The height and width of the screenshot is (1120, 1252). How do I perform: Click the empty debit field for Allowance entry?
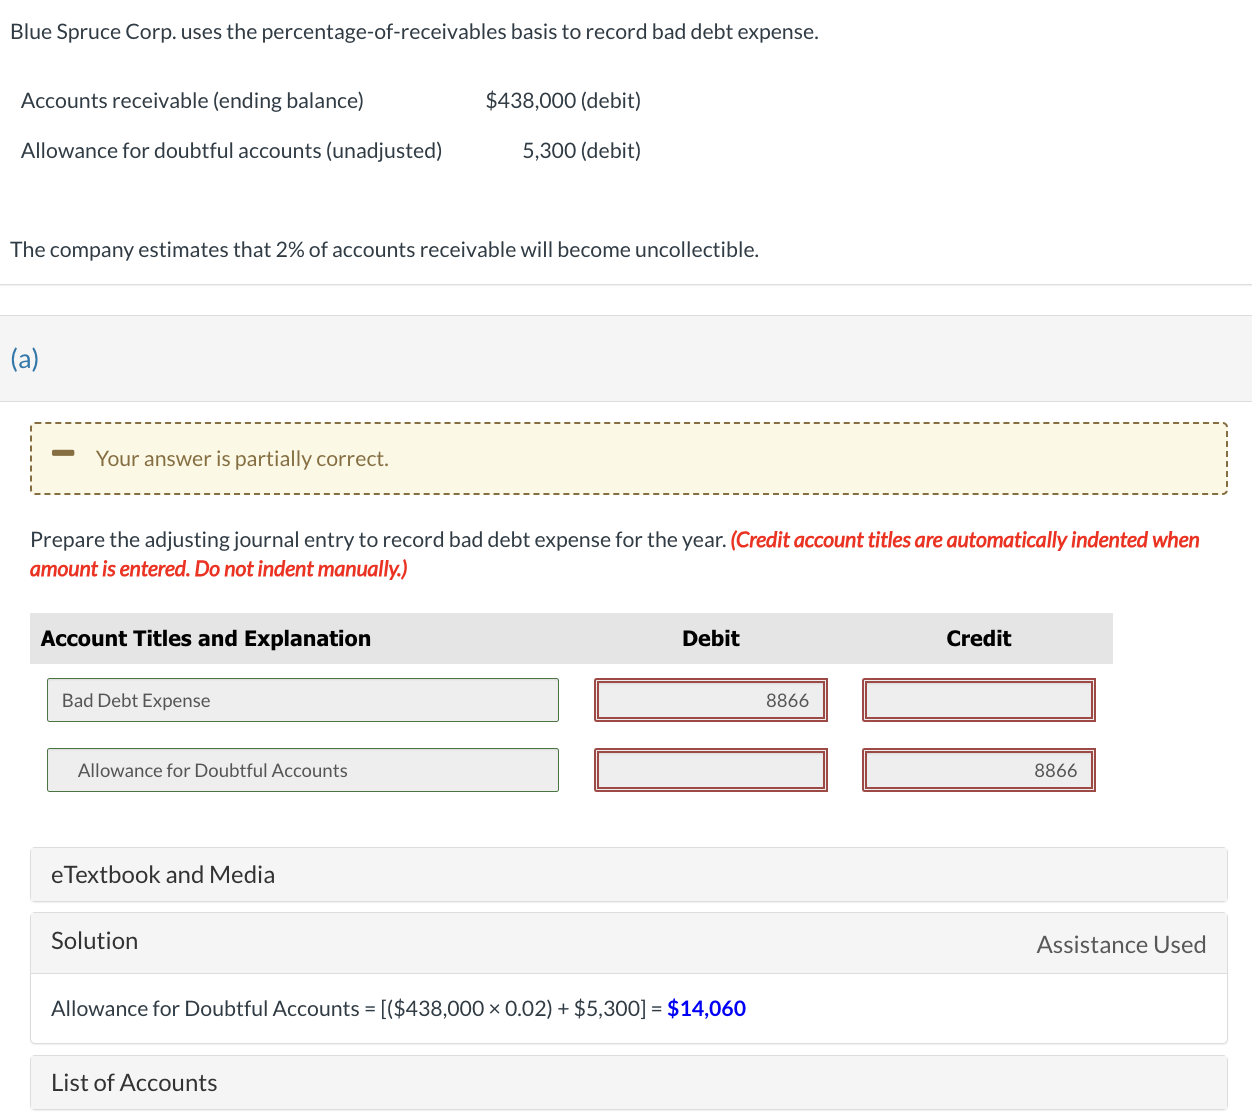[711, 770]
